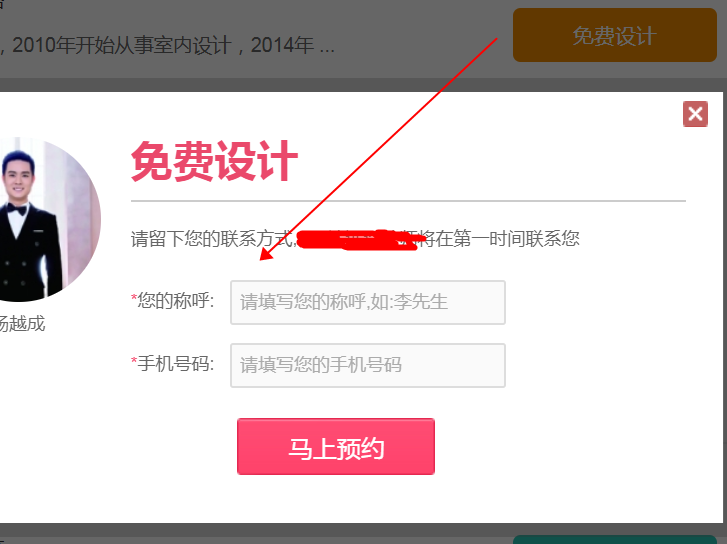The width and height of the screenshot is (727, 544).
Task: Click the 手机号码 field label
Action: [x=175, y=364]
